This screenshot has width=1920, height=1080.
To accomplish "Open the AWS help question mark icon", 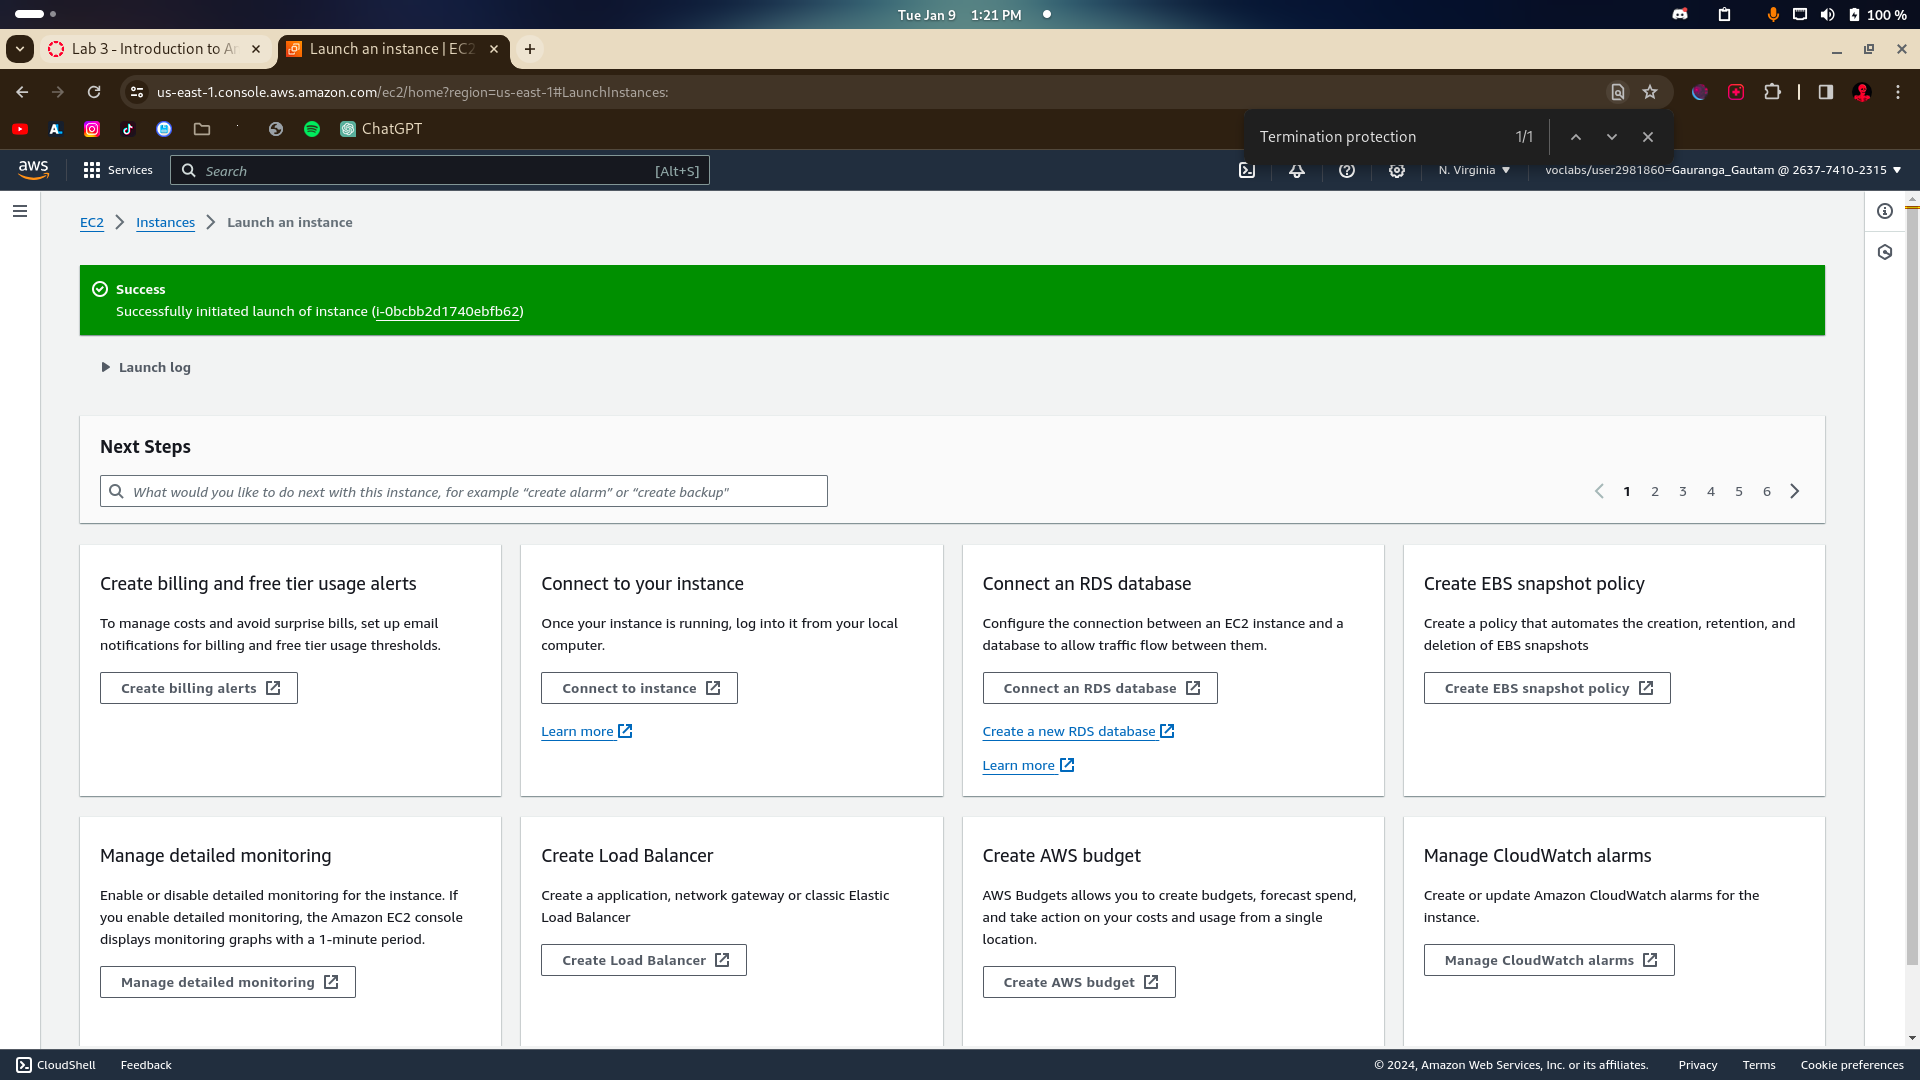I will [x=1347, y=170].
